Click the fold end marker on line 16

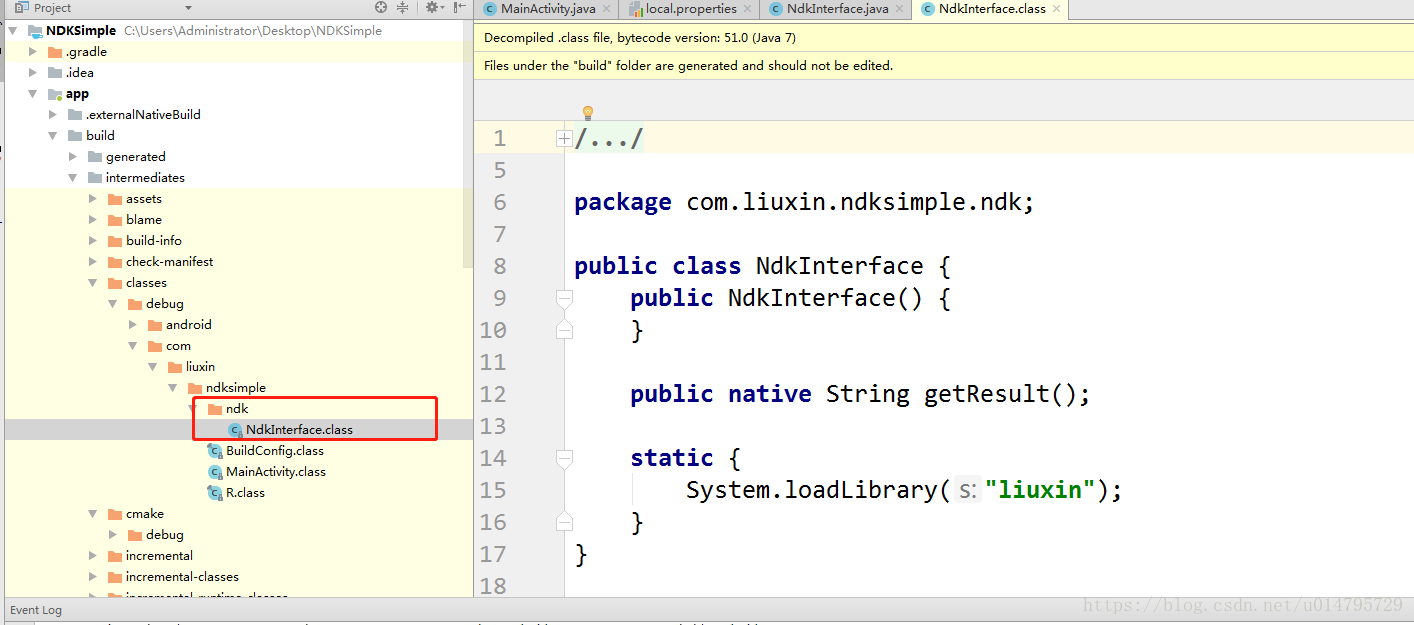click(x=564, y=522)
